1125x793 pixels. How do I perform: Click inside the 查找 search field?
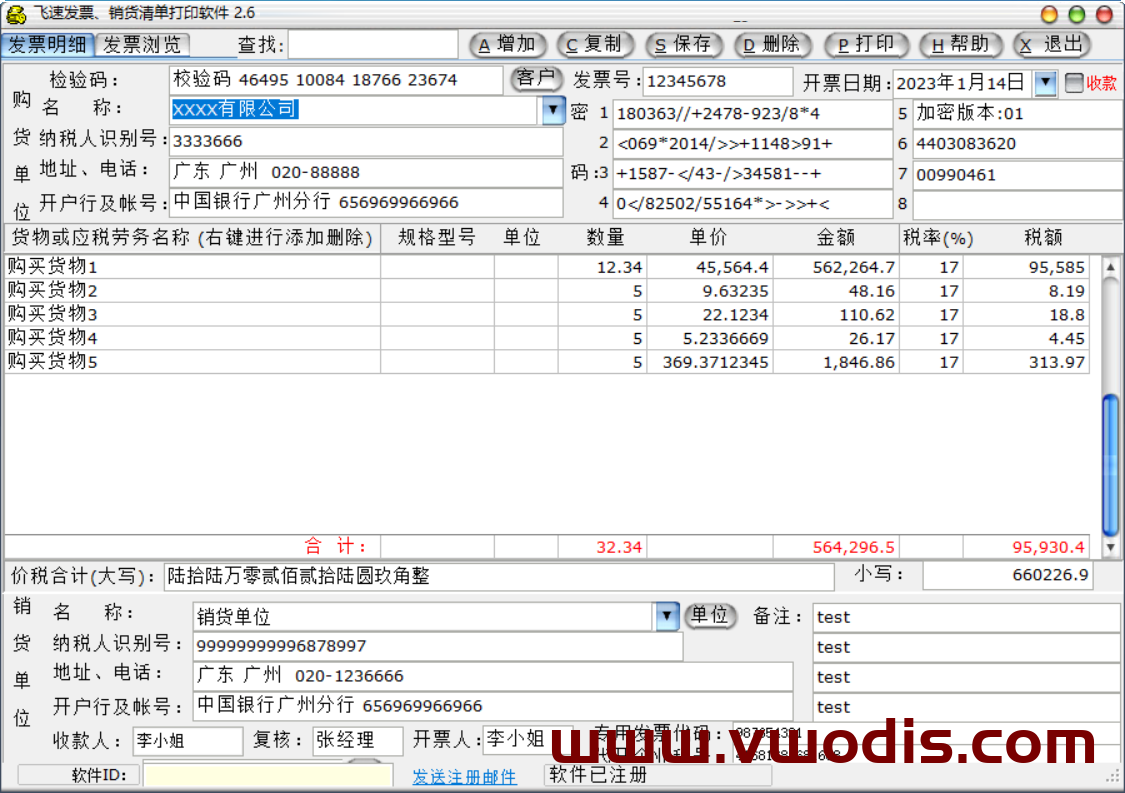[370, 44]
